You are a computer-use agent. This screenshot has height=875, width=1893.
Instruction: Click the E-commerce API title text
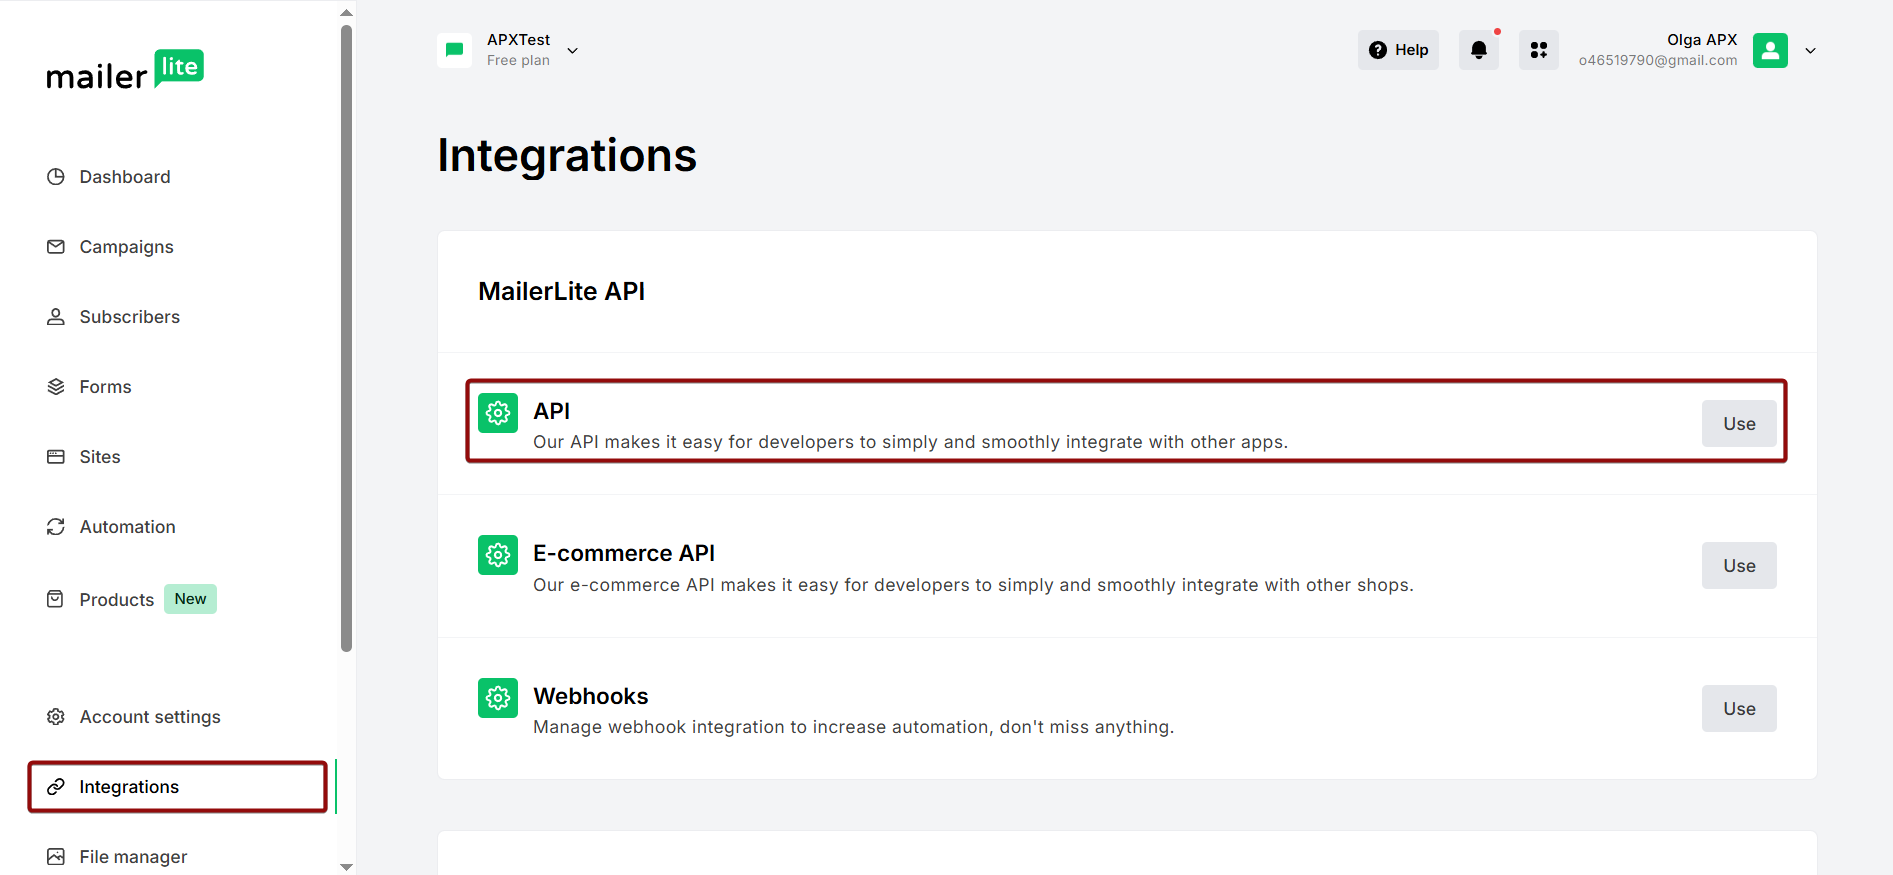point(624,553)
